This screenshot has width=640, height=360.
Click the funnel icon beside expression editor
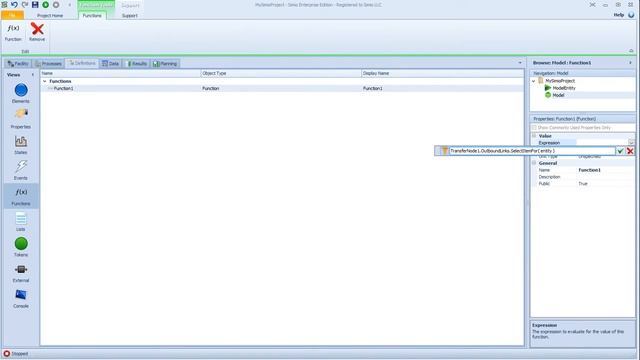point(444,151)
